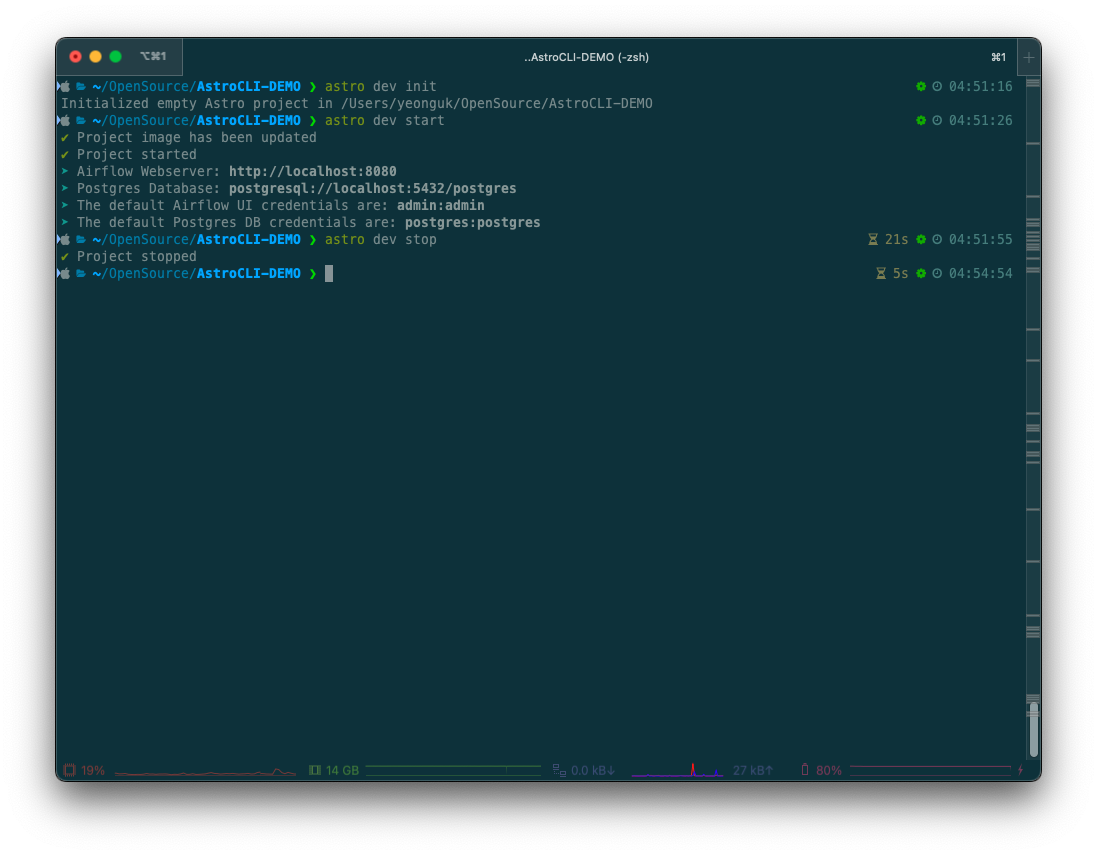The width and height of the screenshot is (1097, 855).
Task: Click the admin:admin credentials text
Action: point(441,205)
